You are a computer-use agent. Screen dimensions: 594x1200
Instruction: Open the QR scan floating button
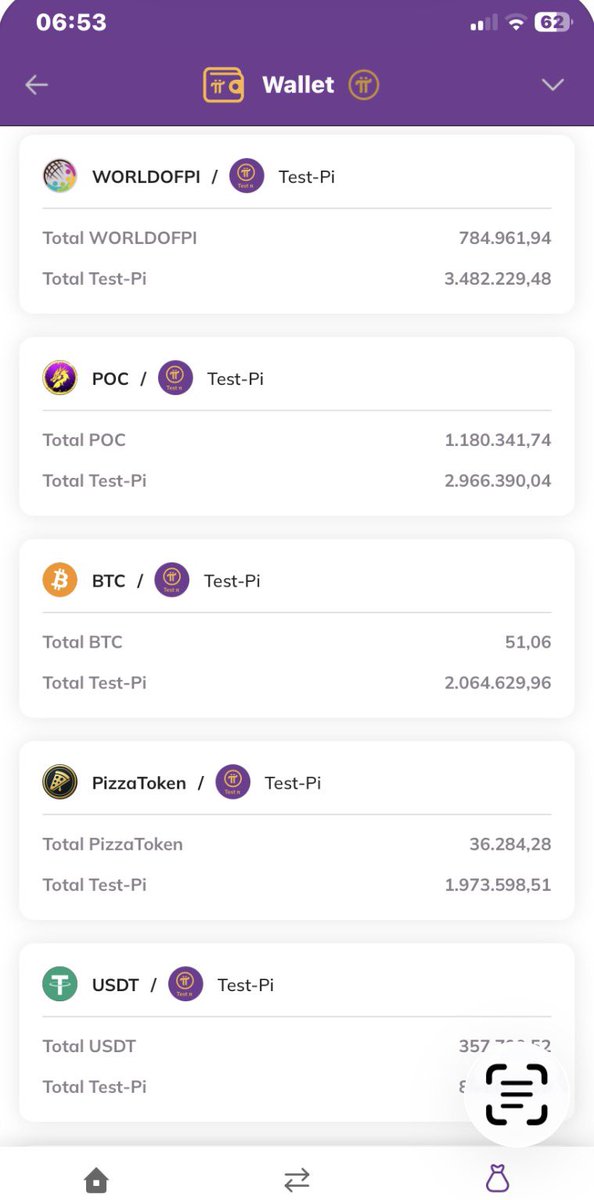click(x=517, y=1094)
